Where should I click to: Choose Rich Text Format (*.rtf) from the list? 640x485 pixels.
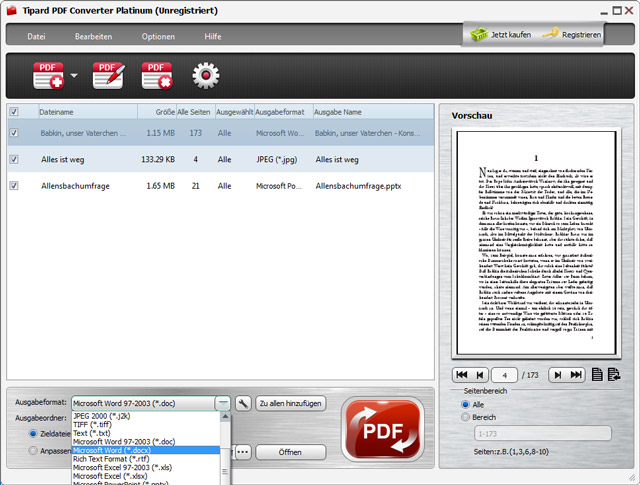(146, 459)
